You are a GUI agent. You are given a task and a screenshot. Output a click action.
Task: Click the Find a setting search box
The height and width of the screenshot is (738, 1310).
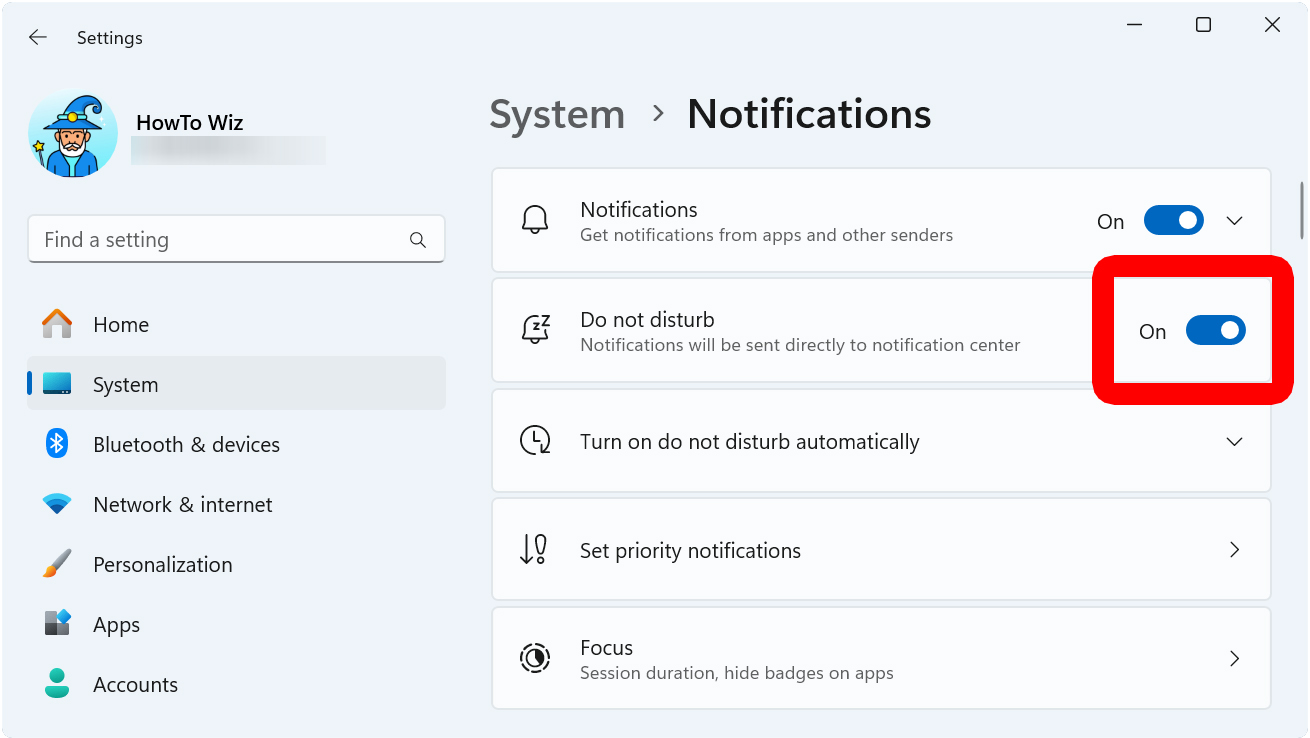(x=236, y=239)
